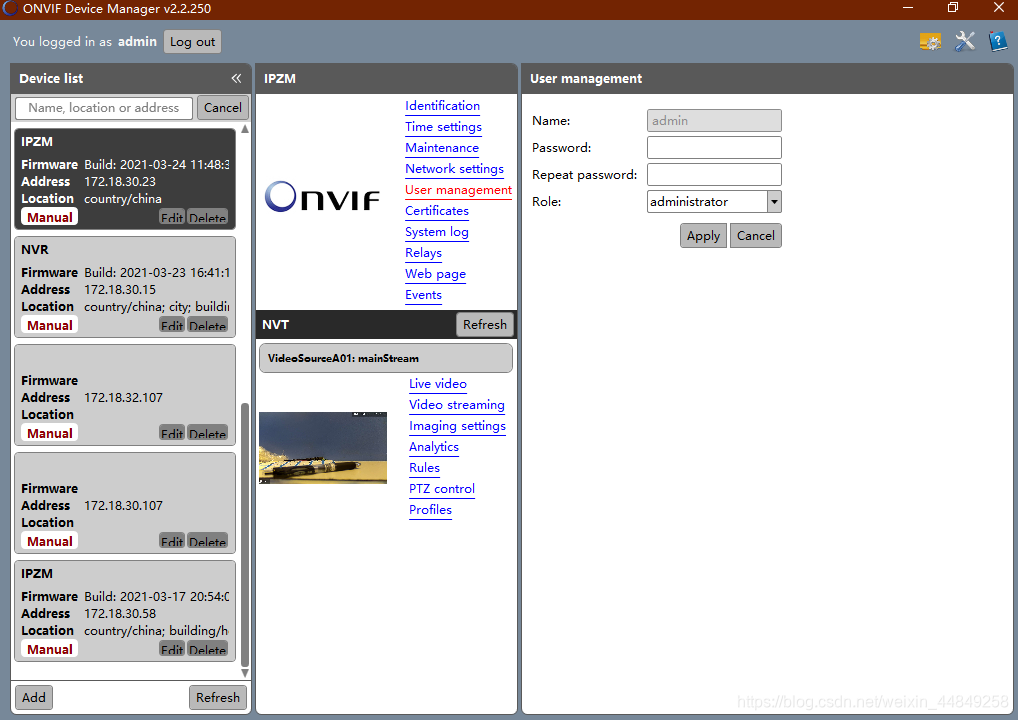Screen dimensions: 1018x720
Task: Cancel the user management edit
Action: tap(755, 236)
